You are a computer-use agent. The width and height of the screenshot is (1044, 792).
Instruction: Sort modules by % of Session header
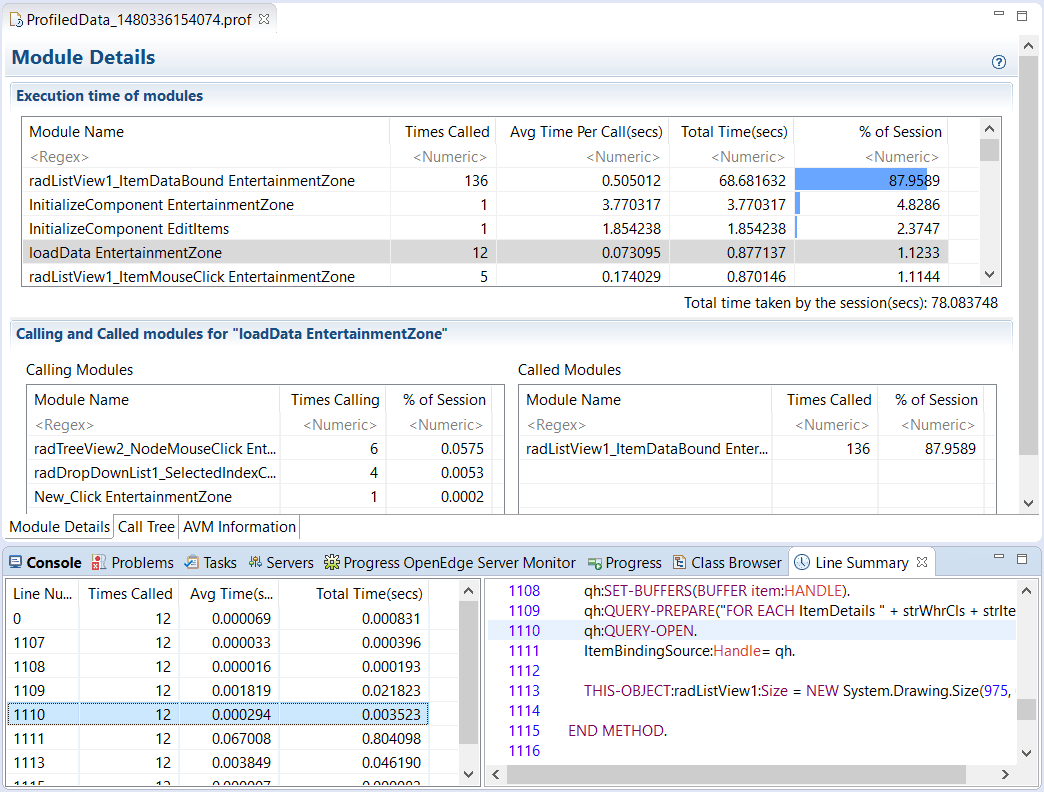coord(870,132)
